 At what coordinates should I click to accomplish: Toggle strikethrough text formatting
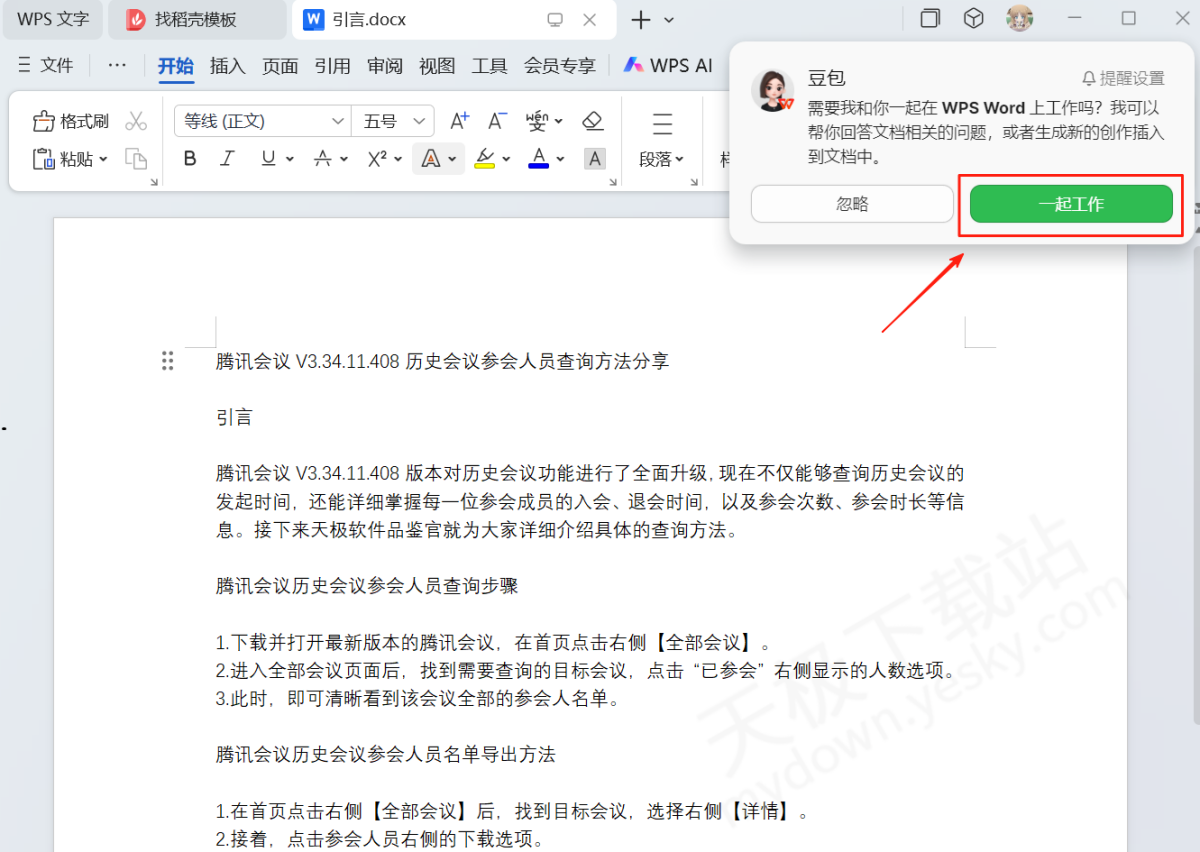[322, 158]
